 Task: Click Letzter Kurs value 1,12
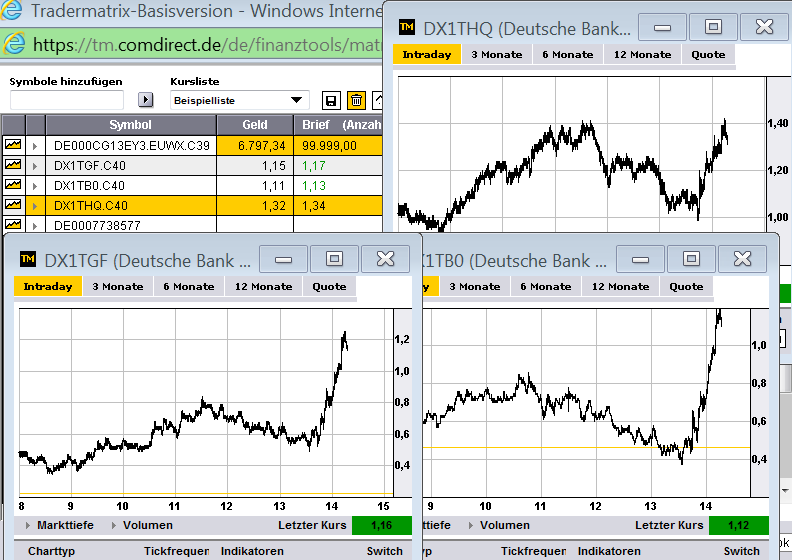coord(738,525)
